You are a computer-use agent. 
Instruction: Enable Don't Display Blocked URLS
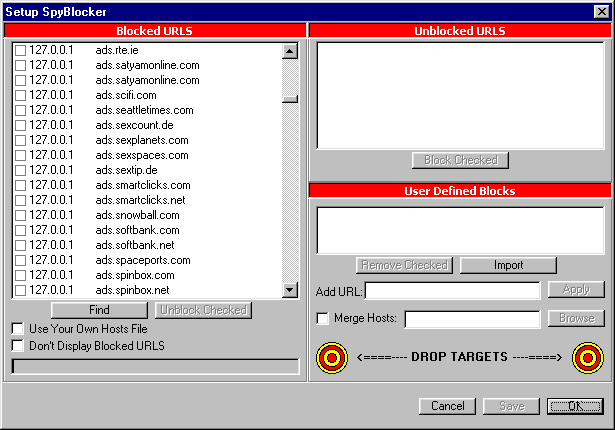18,346
